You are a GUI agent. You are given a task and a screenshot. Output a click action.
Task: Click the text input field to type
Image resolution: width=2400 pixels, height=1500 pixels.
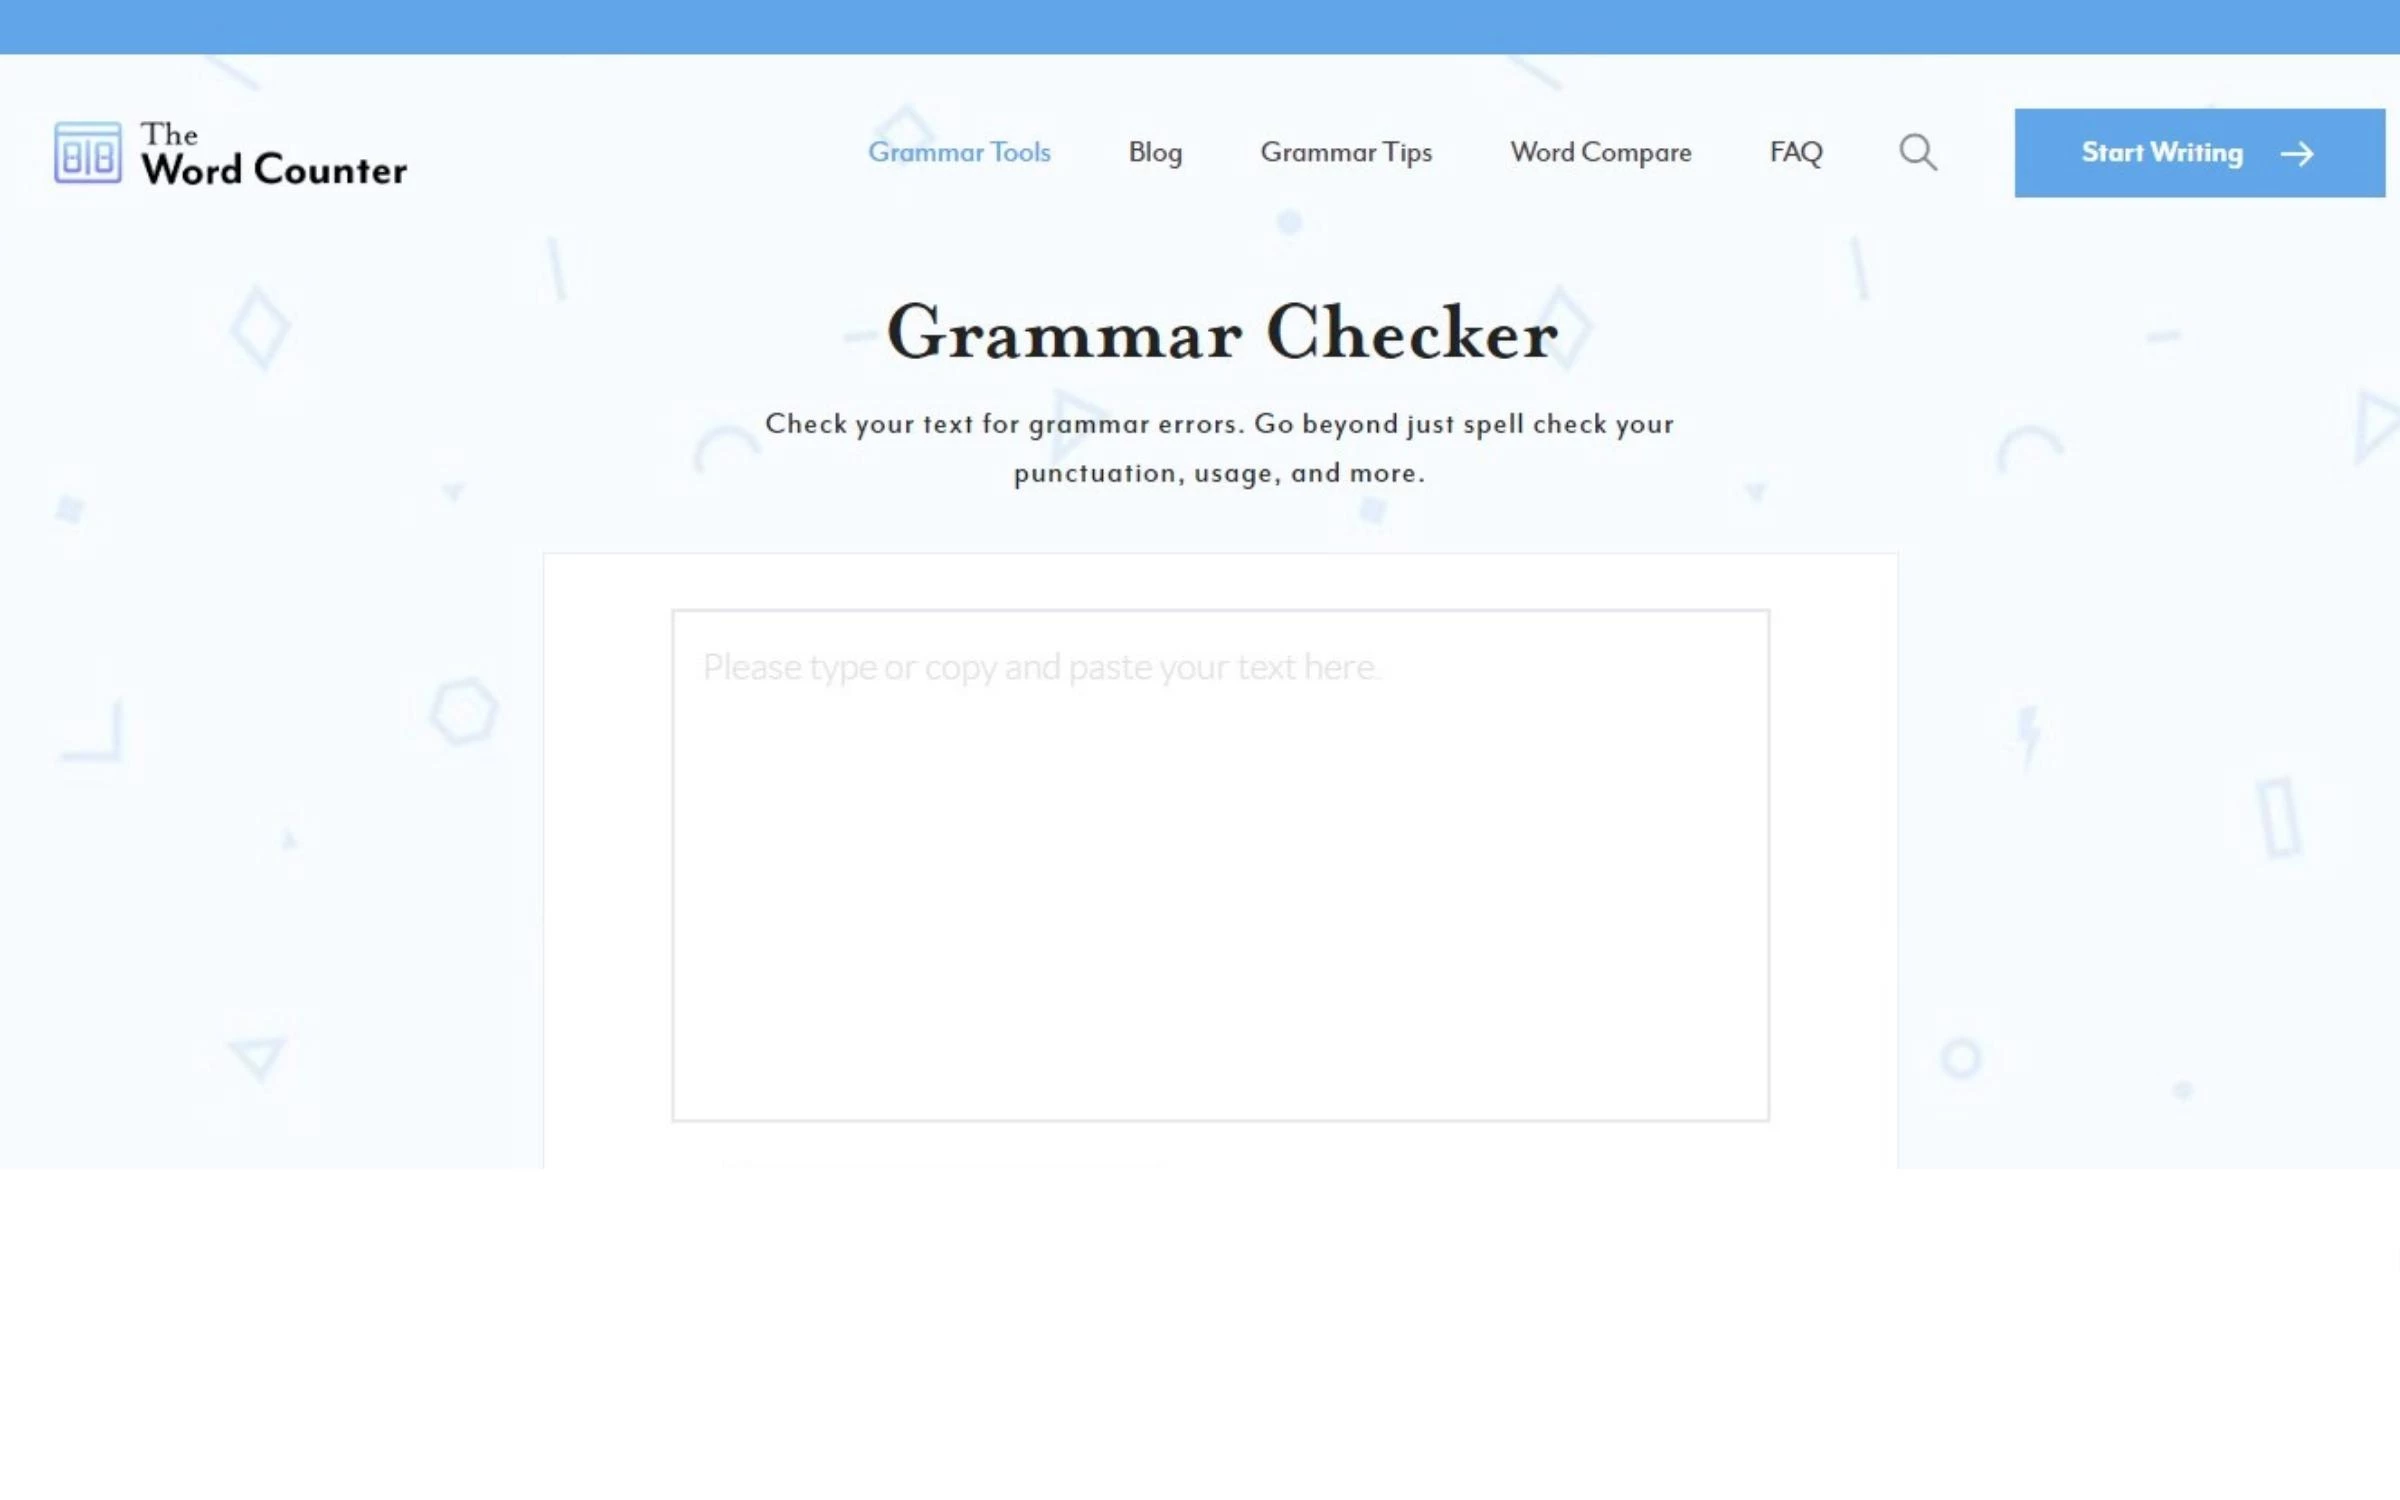coord(1220,864)
